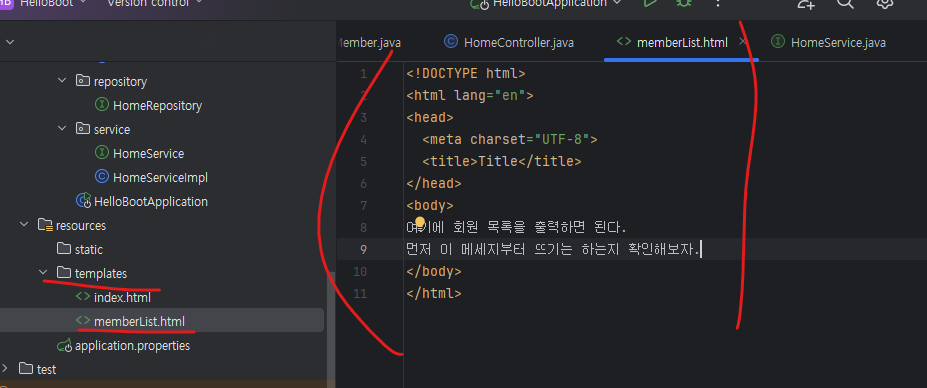Close the memberList.html tab
Viewport: 927px width, 388px height.
(743, 42)
